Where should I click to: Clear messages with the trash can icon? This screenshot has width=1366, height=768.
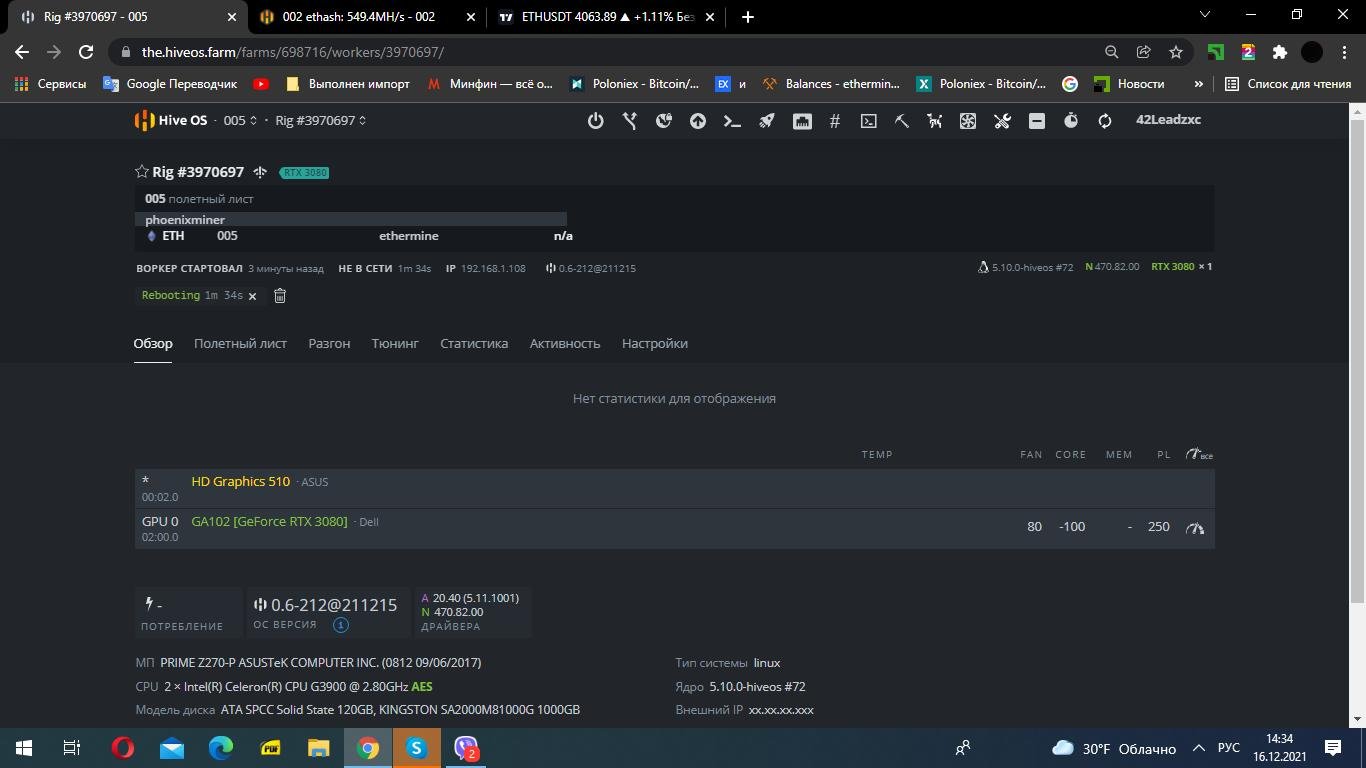[280, 295]
